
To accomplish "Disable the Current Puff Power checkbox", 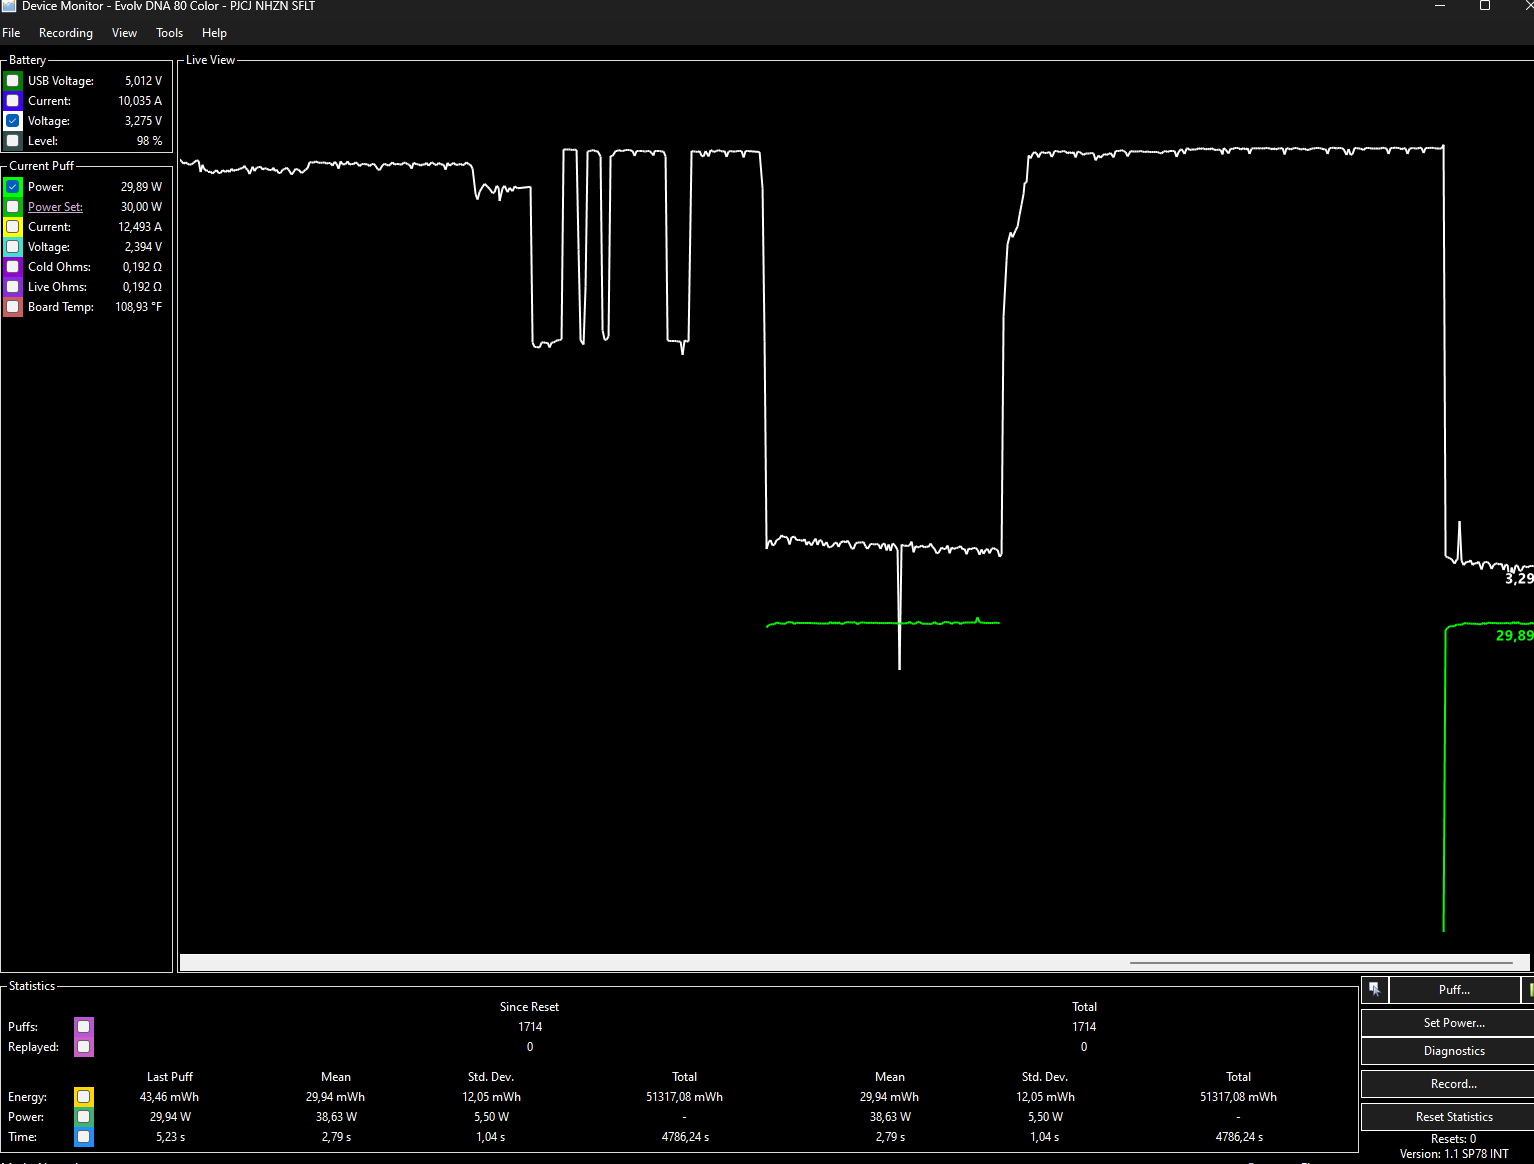I will click(13, 187).
